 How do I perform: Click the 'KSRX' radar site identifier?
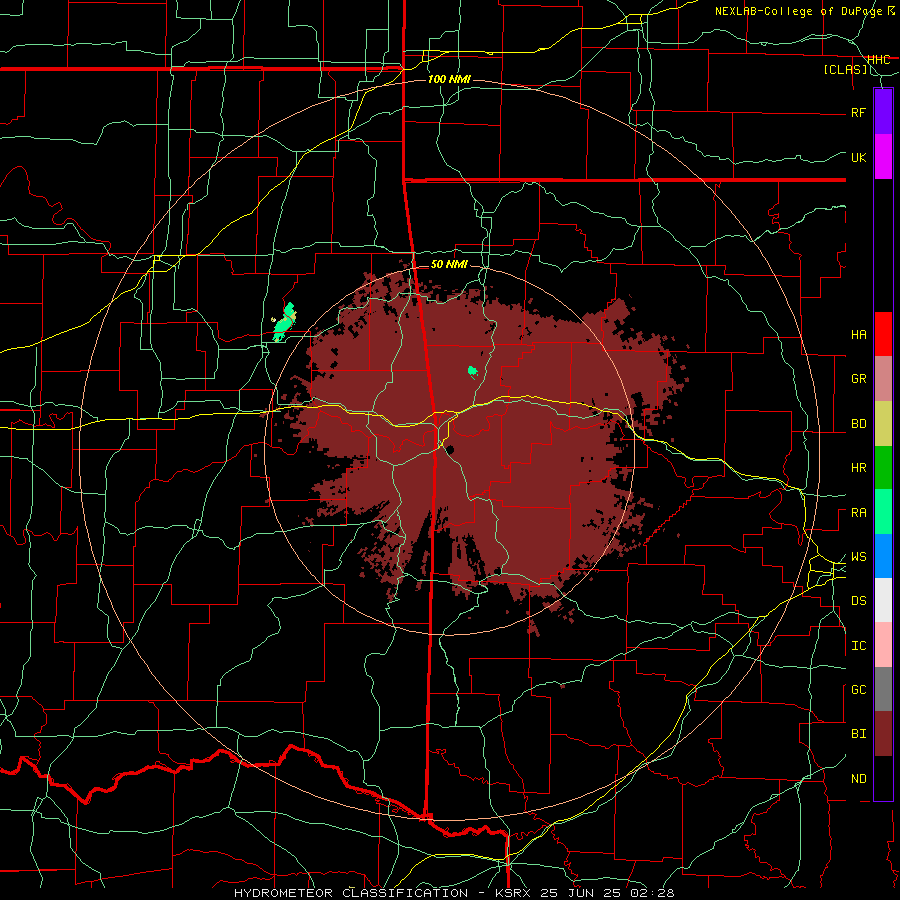tap(513, 893)
